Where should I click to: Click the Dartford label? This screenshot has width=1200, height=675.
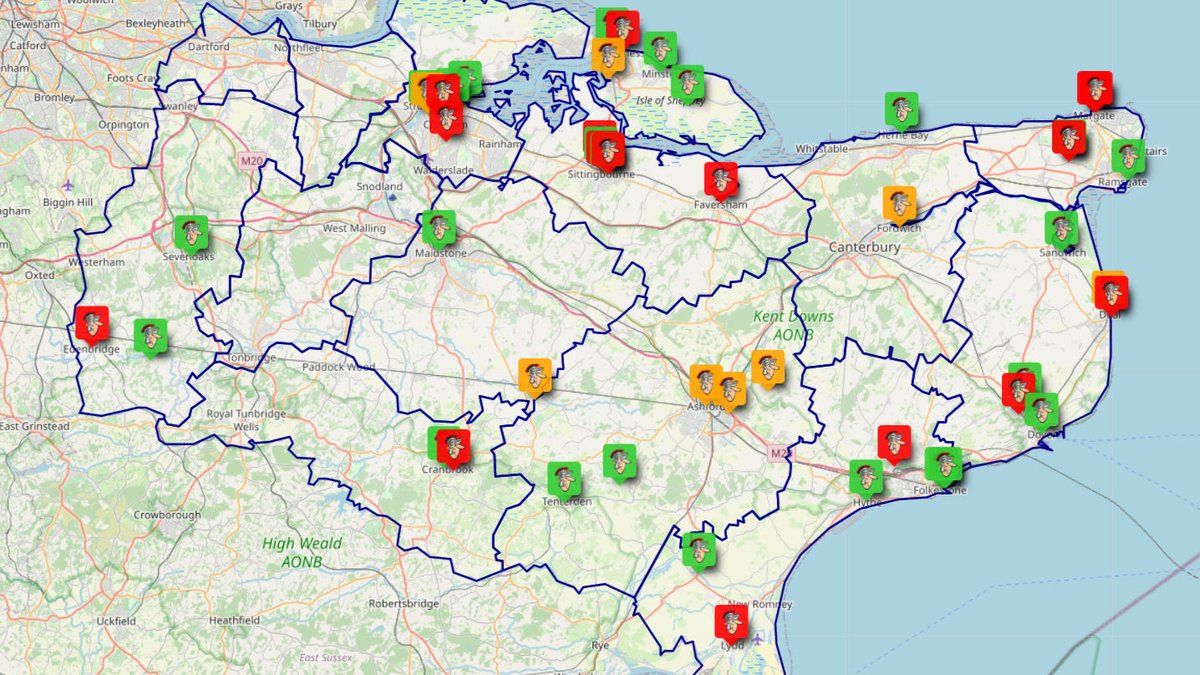[x=209, y=46]
